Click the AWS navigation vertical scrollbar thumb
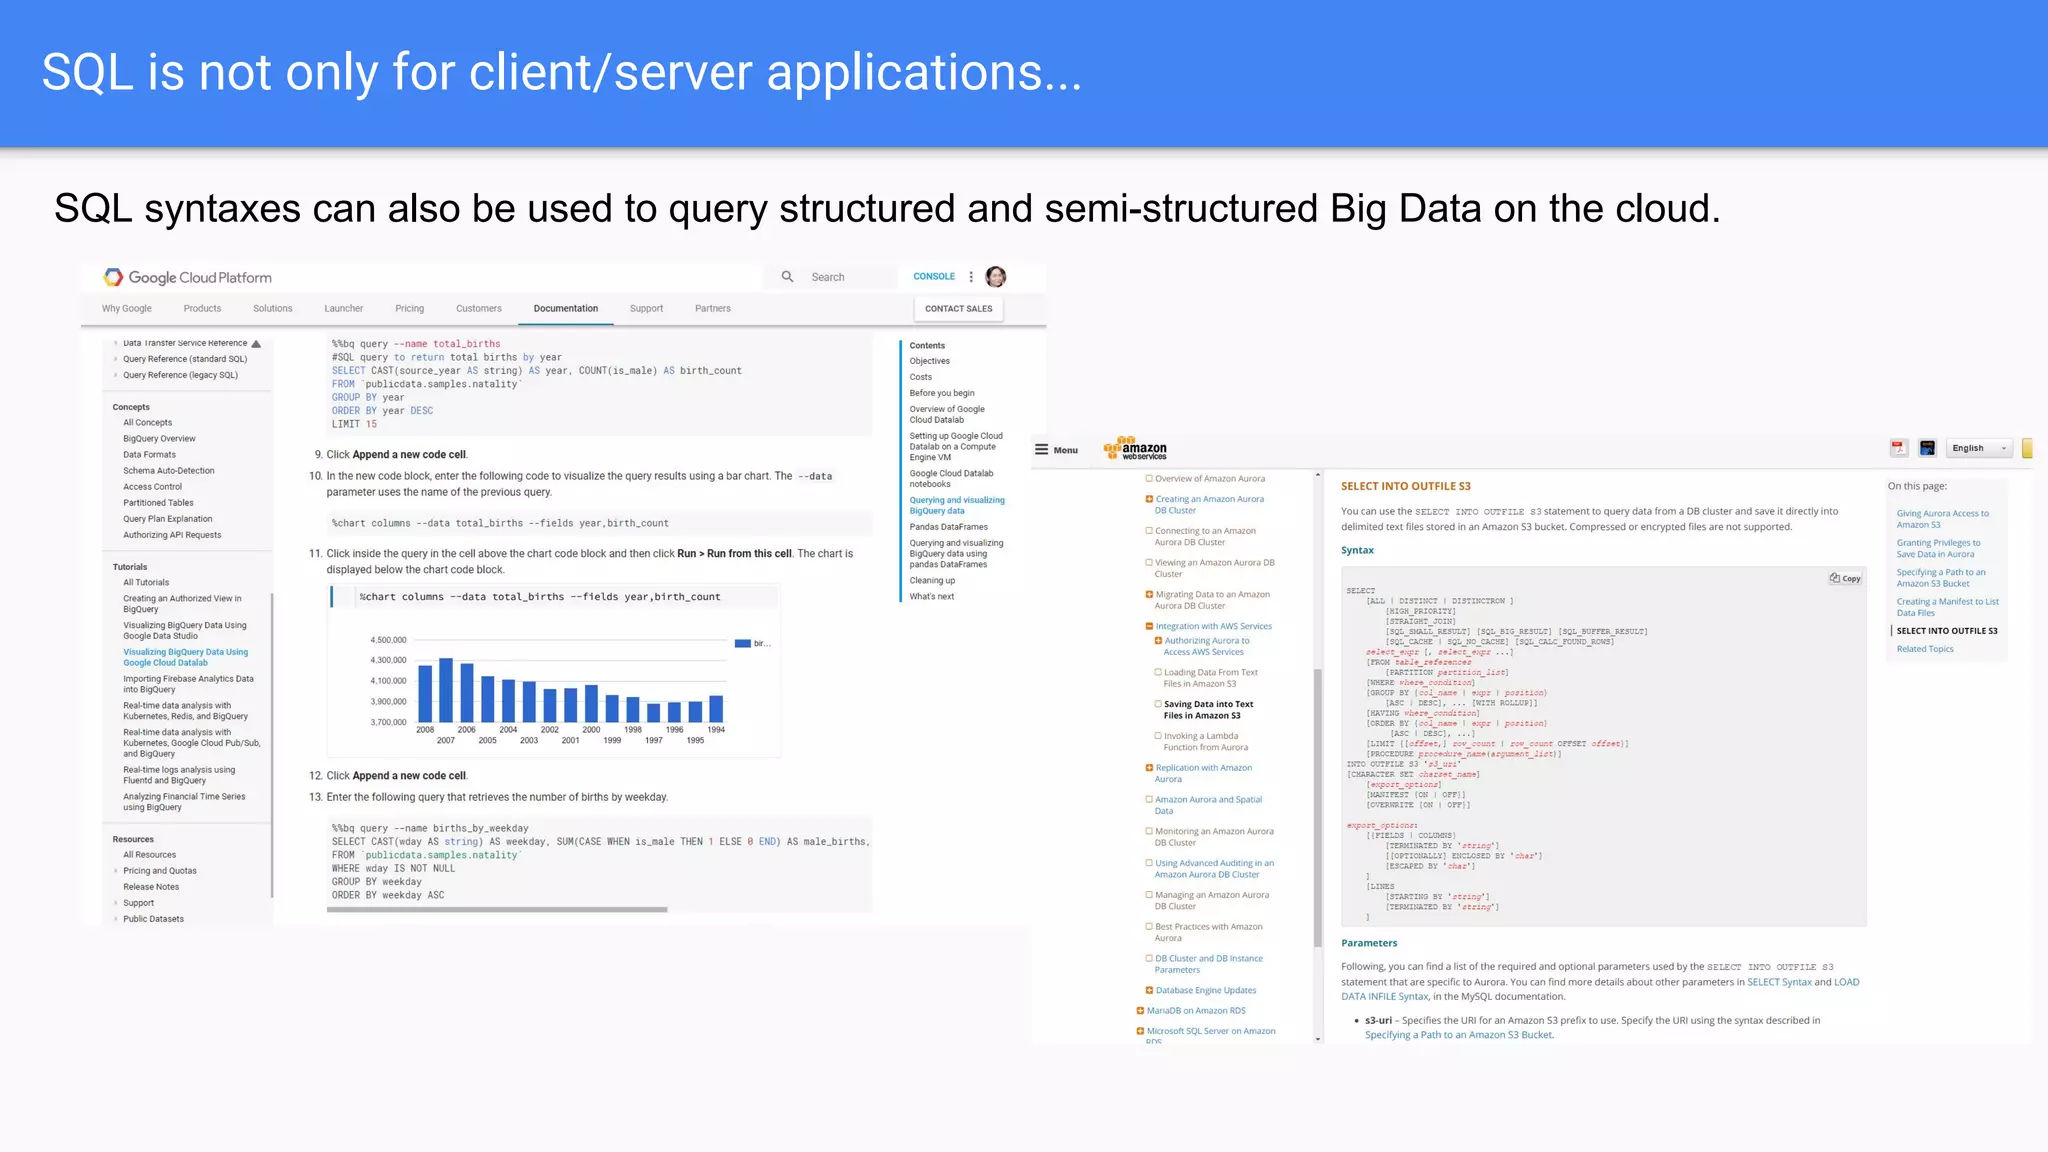2048x1152 pixels. (1318, 807)
